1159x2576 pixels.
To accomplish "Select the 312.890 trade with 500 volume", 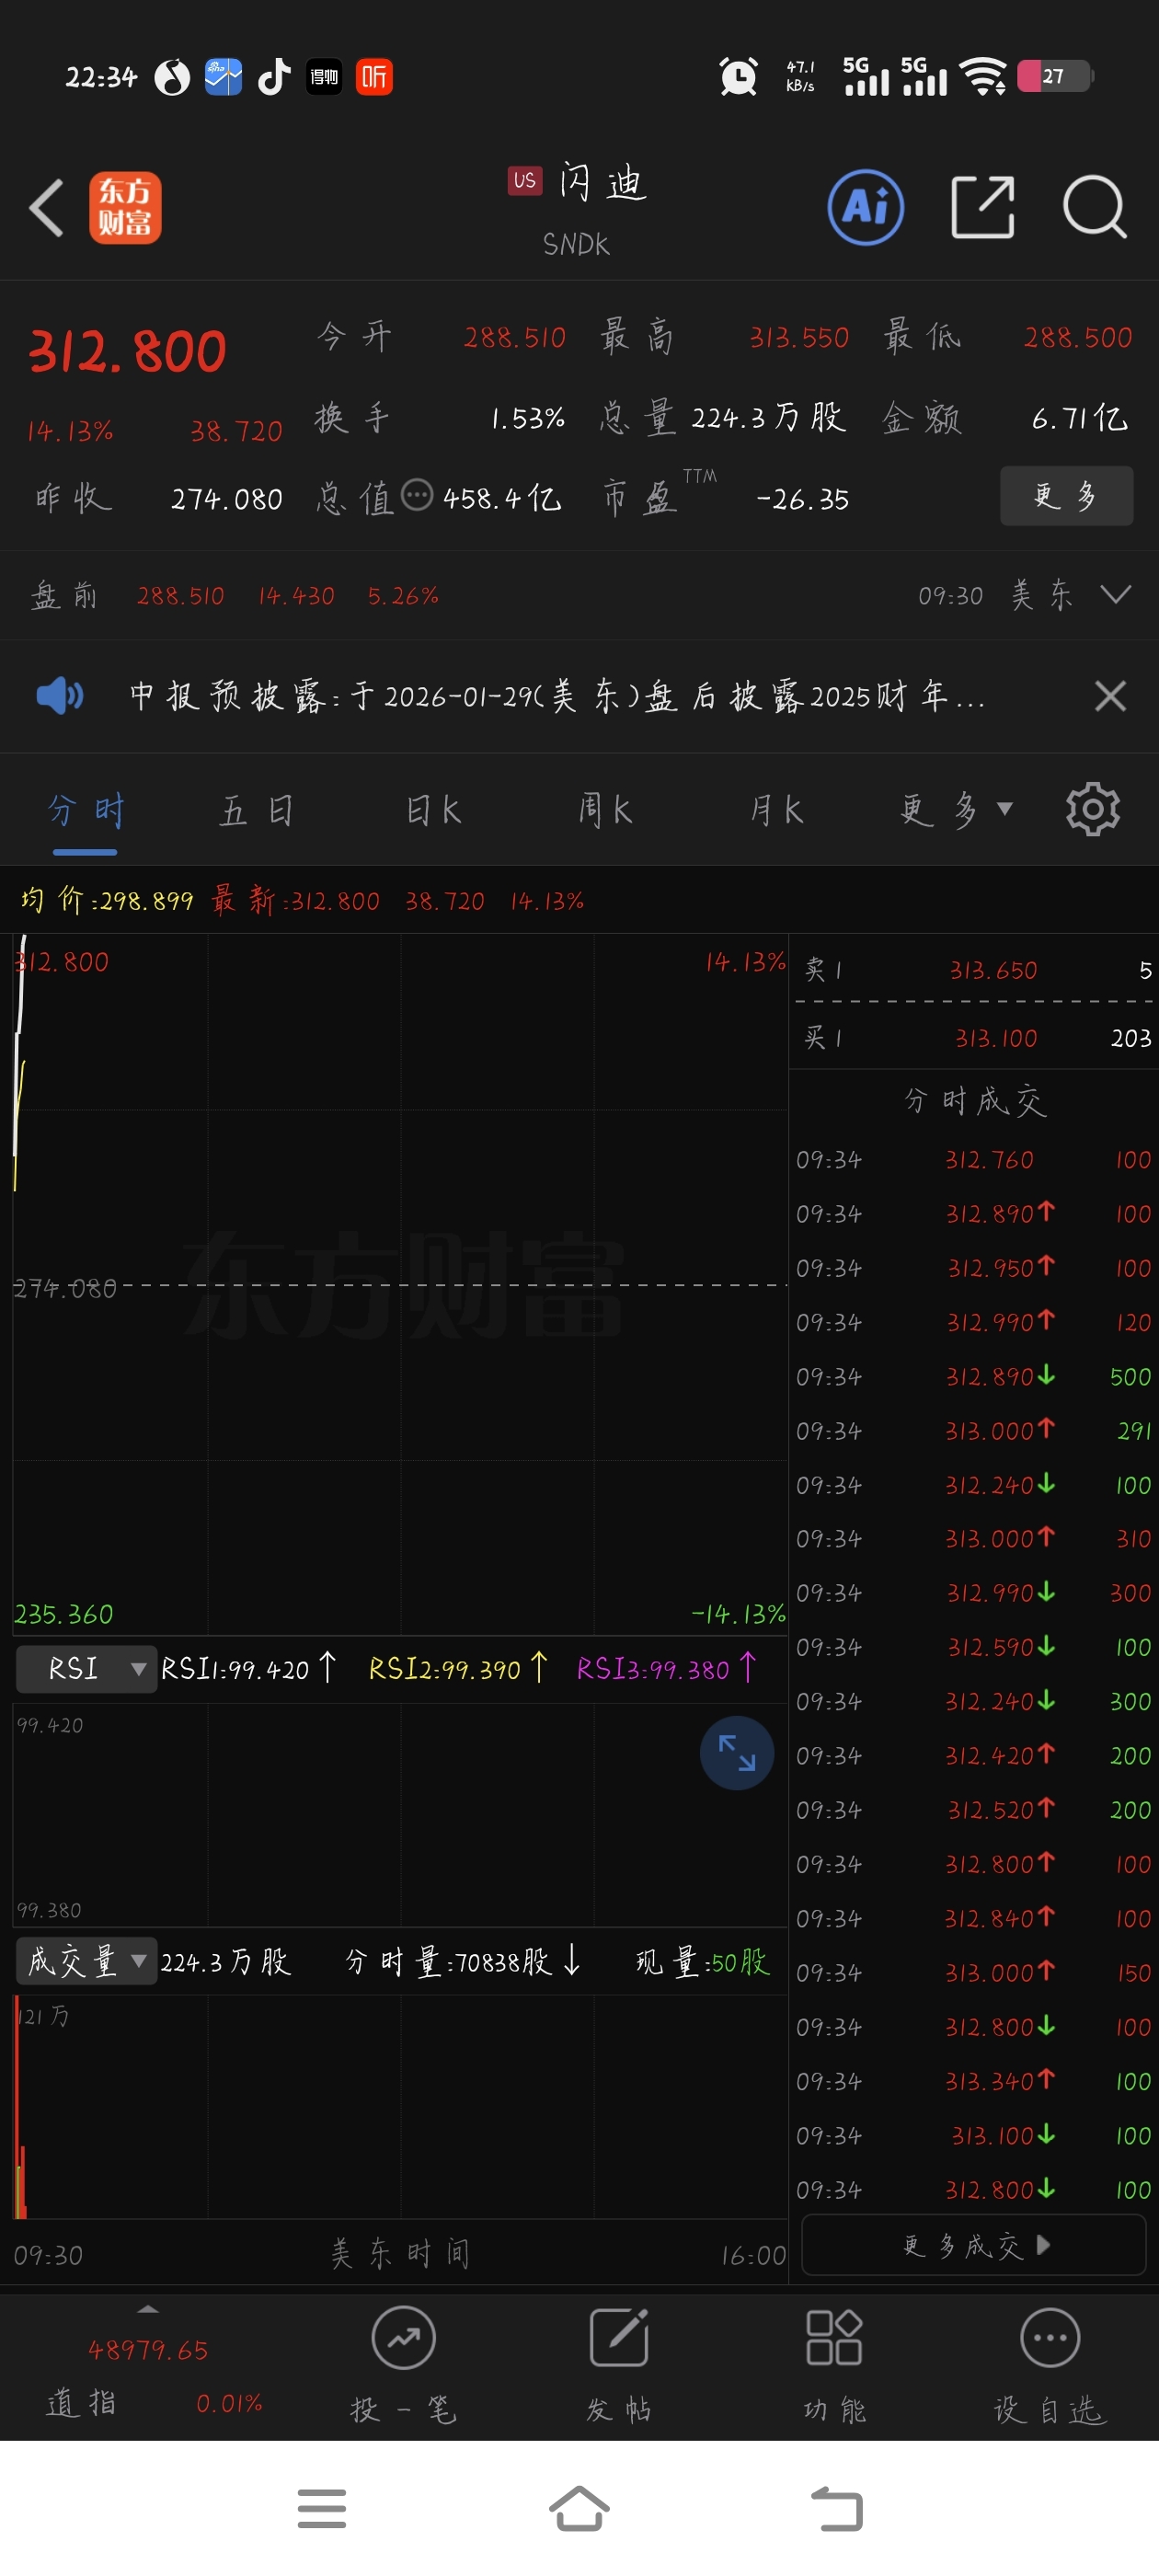I will (x=975, y=1376).
